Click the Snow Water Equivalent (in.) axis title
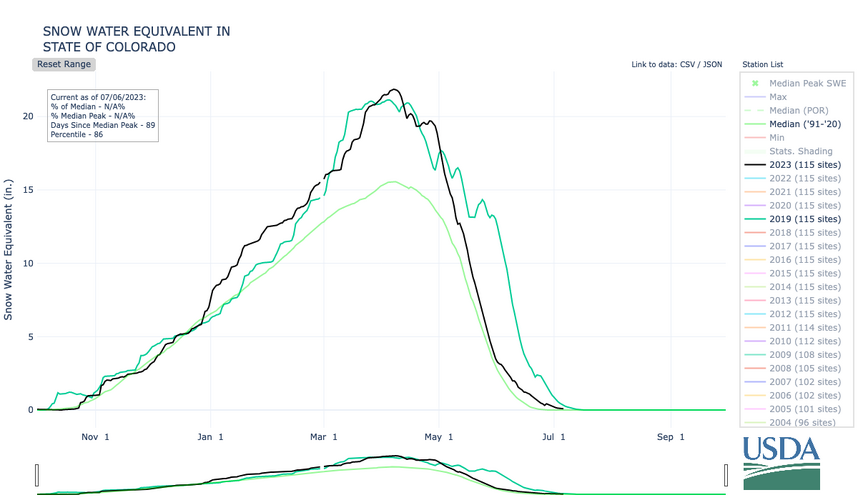 pos(8,249)
